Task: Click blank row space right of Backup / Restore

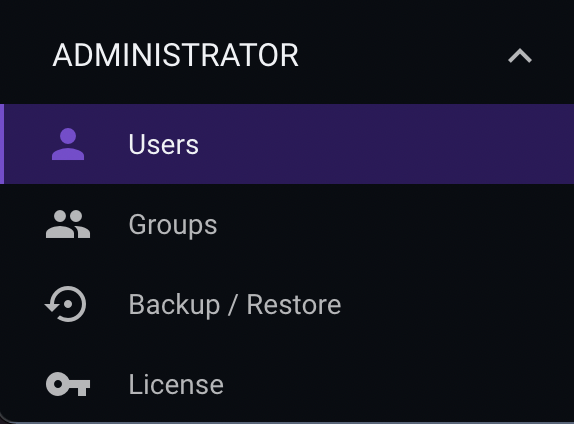Action: click(458, 304)
